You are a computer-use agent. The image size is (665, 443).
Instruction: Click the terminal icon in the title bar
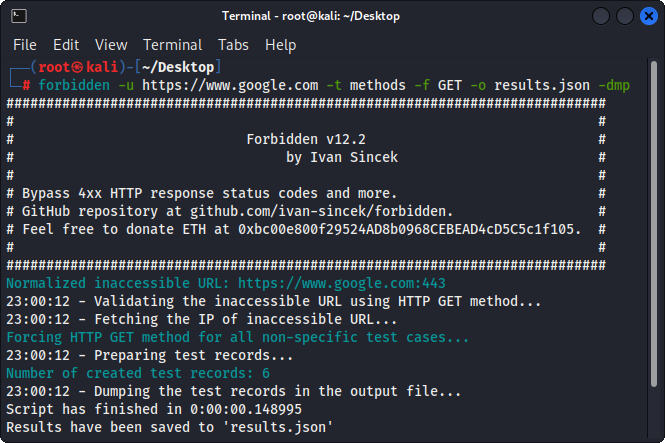click(x=16, y=16)
